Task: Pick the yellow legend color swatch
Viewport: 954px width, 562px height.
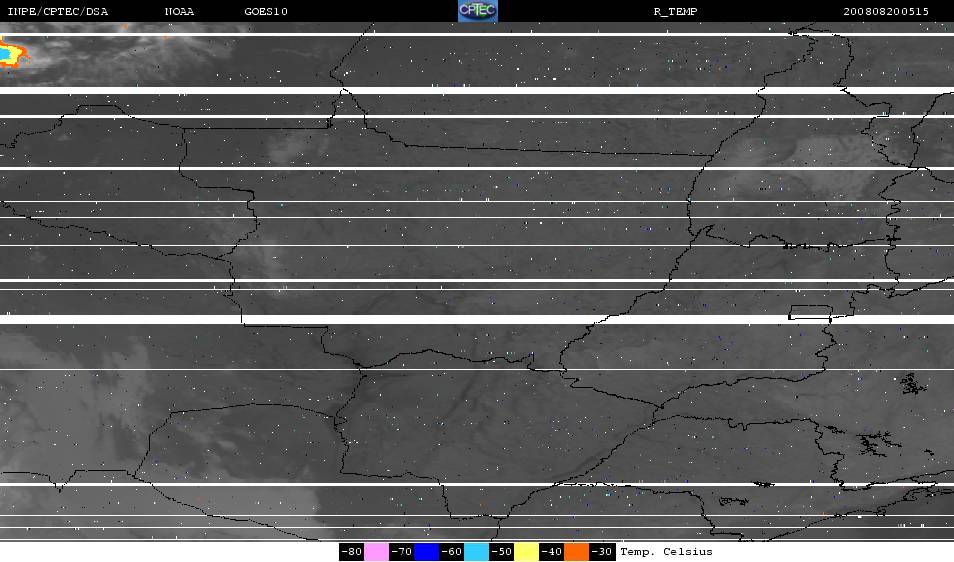Action: 527,551
